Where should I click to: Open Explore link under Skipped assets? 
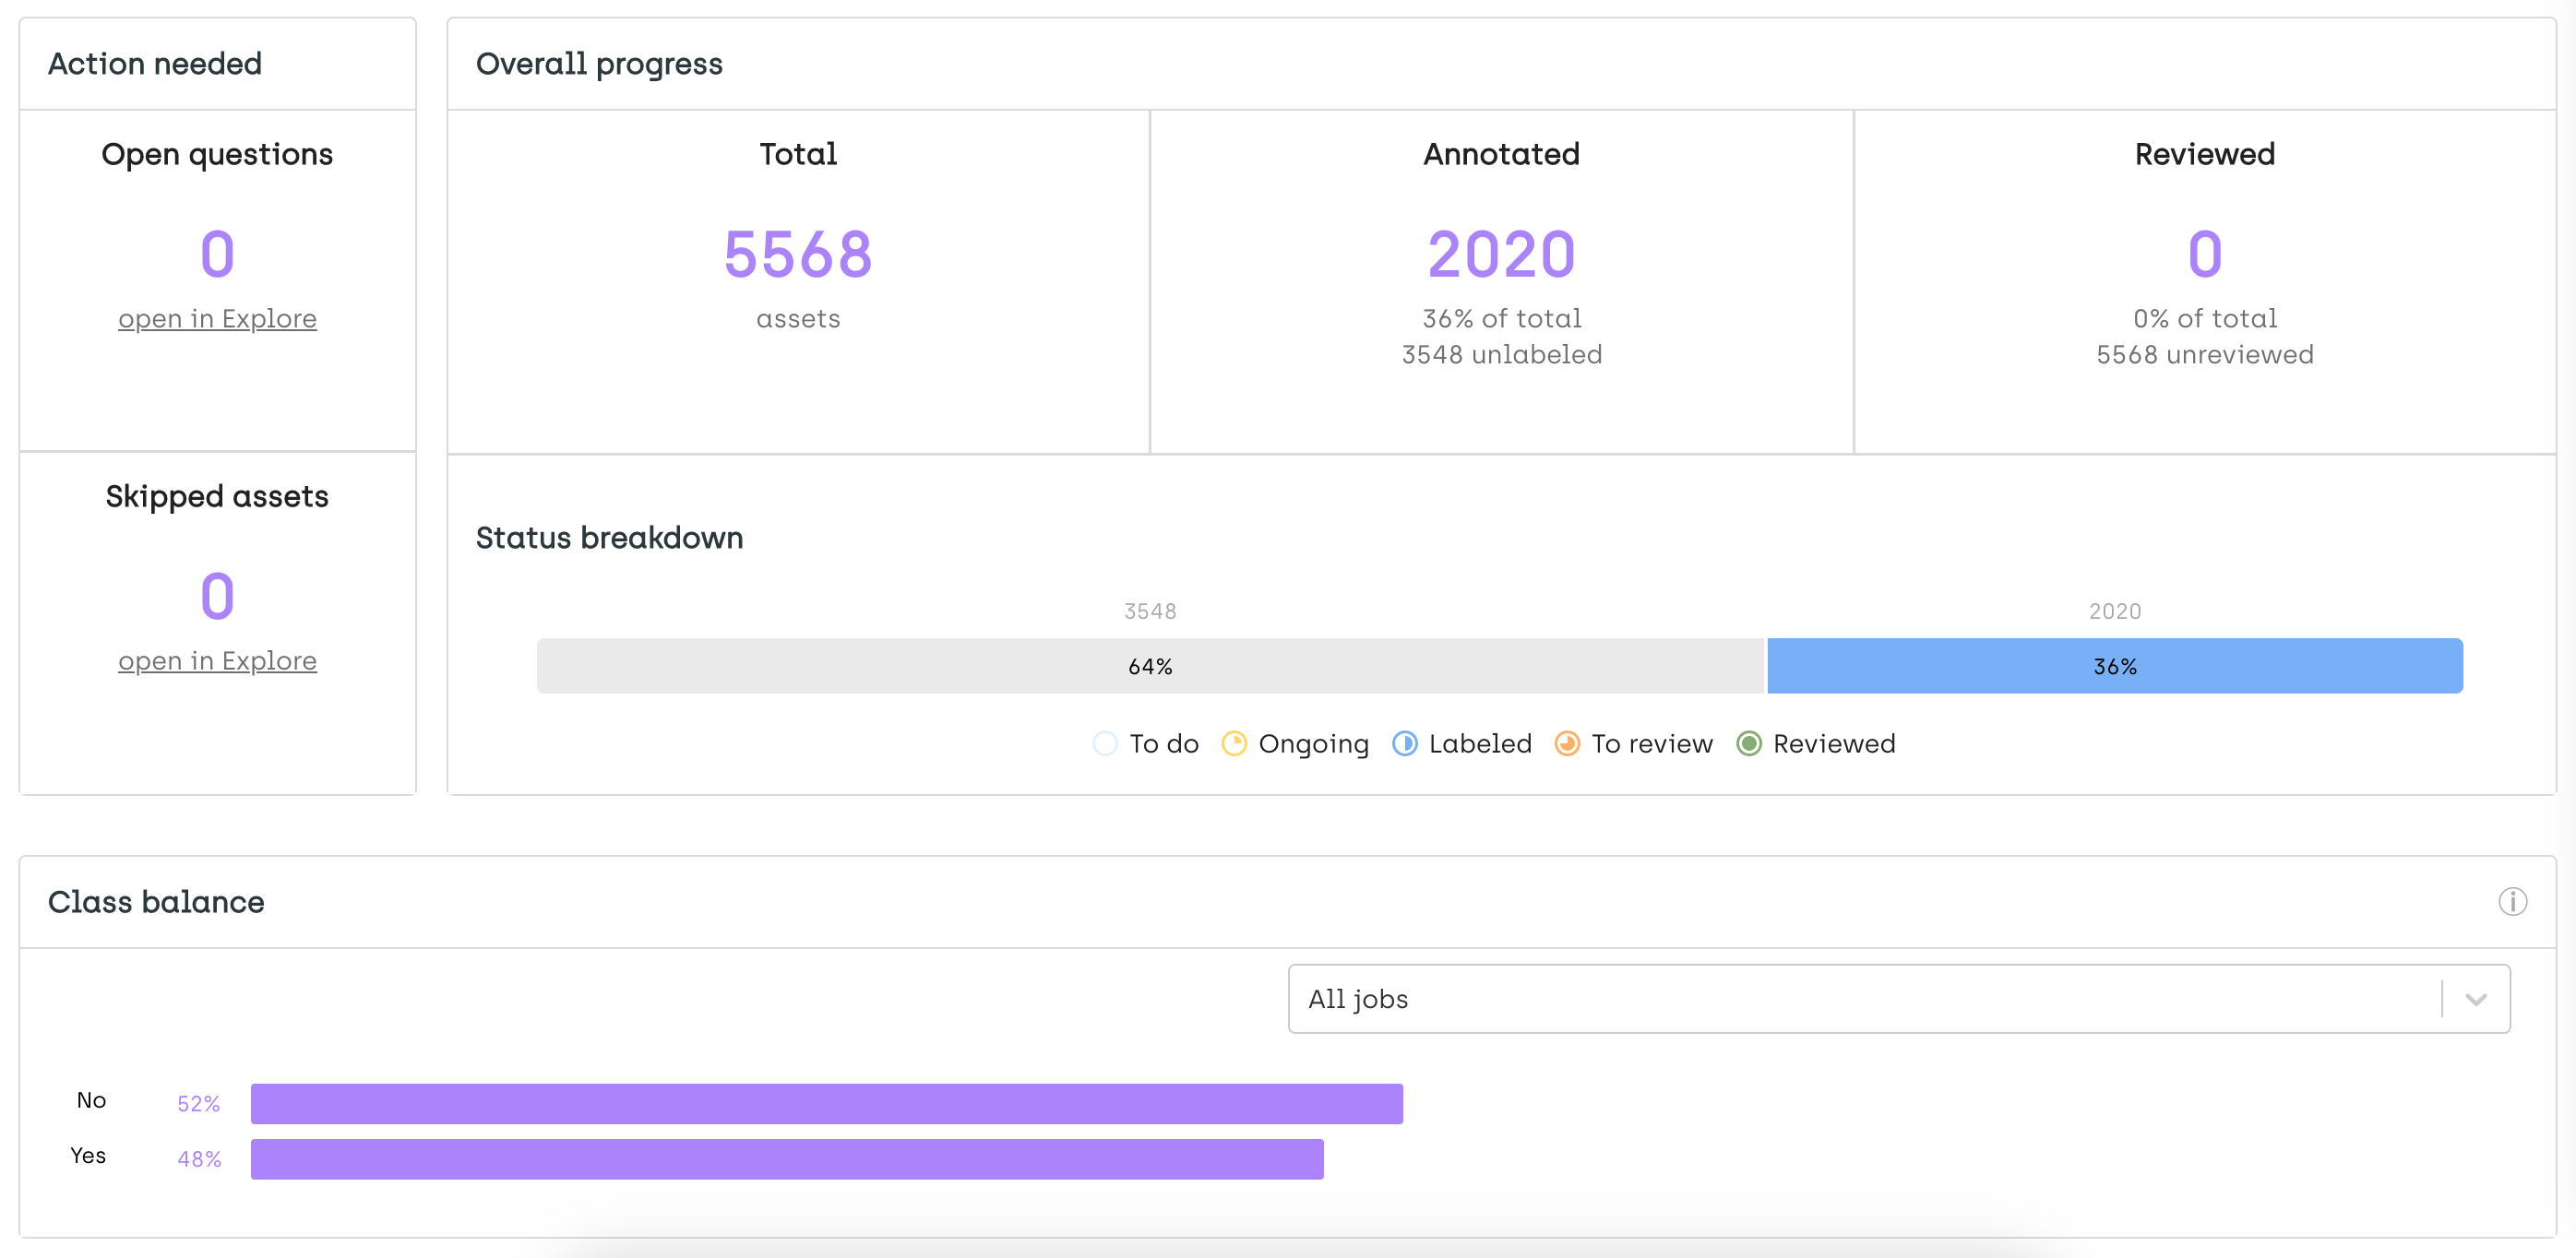[217, 661]
